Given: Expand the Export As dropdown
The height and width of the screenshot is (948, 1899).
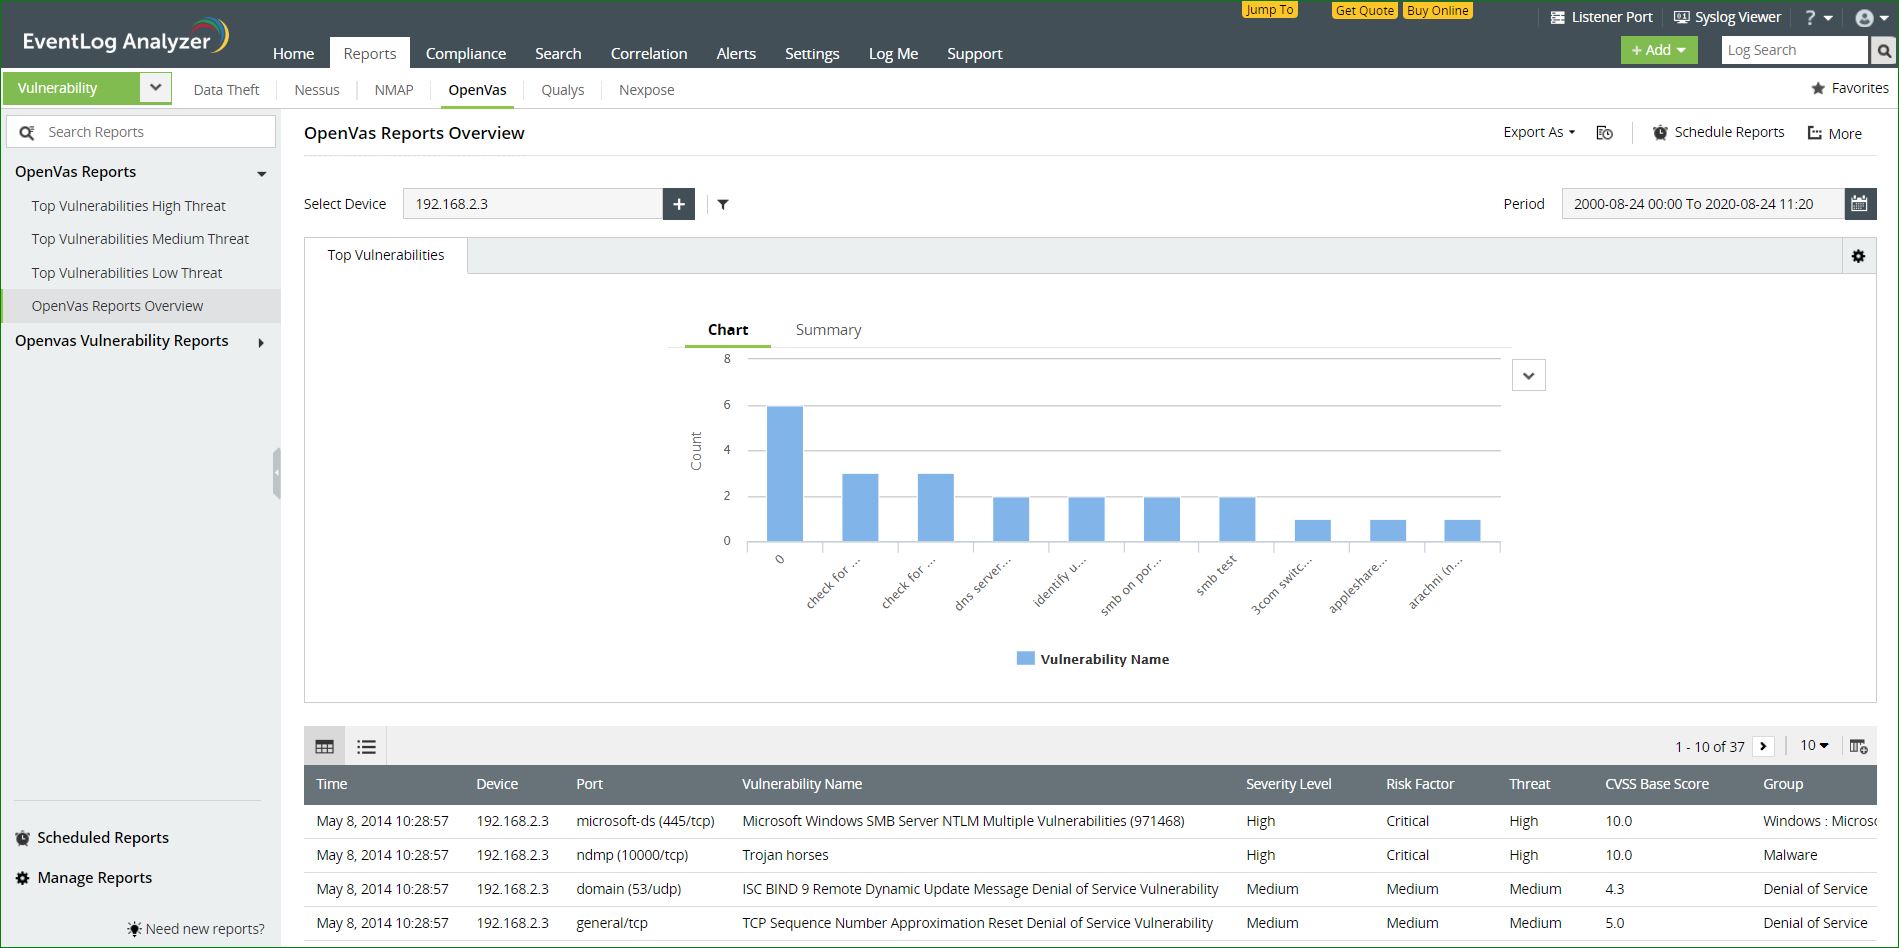Looking at the screenshot, I should pyautogui.click(x=1538, y=132).
